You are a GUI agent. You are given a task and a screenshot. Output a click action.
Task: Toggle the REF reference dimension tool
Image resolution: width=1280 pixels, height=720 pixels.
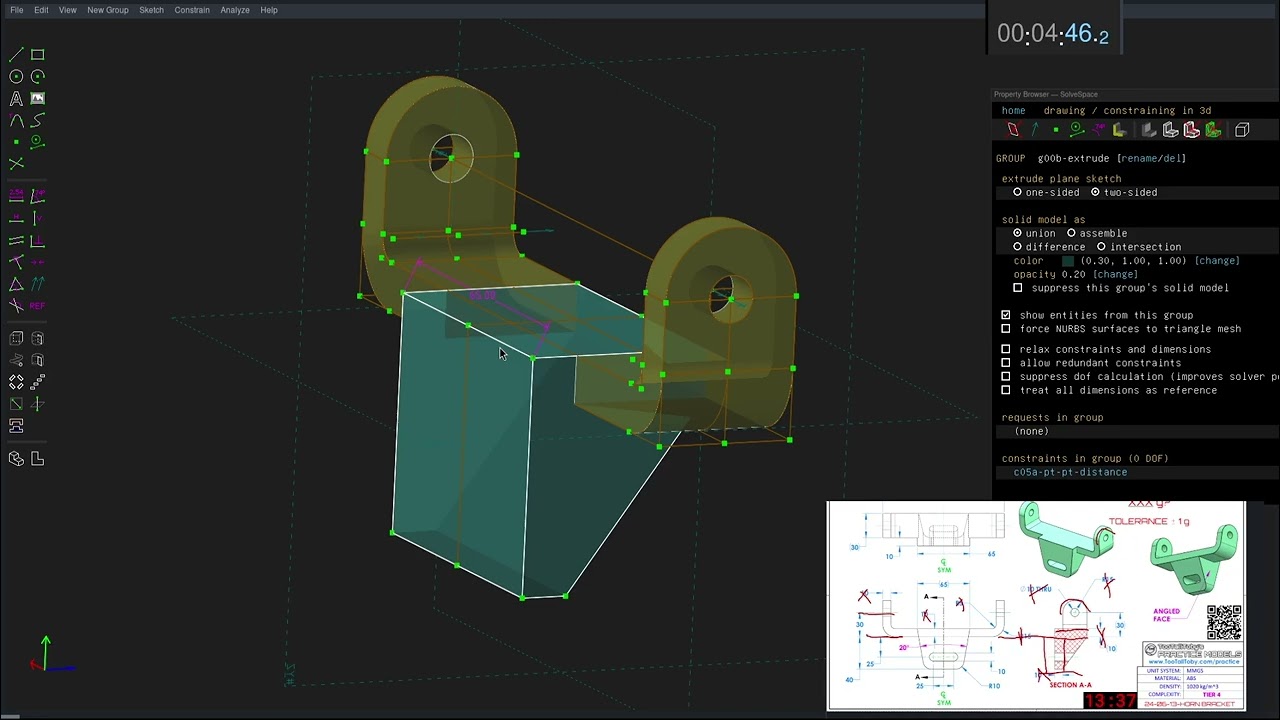(x=37, y=305)
